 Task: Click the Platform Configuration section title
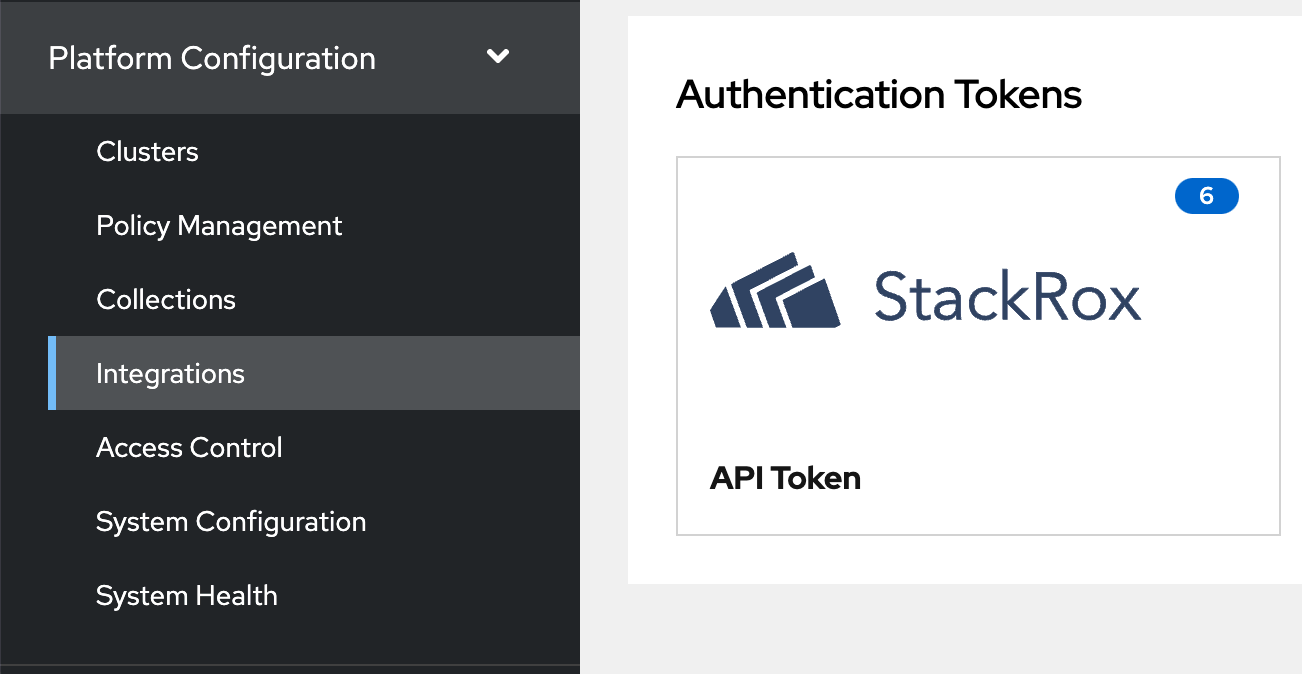pos(212,58)
